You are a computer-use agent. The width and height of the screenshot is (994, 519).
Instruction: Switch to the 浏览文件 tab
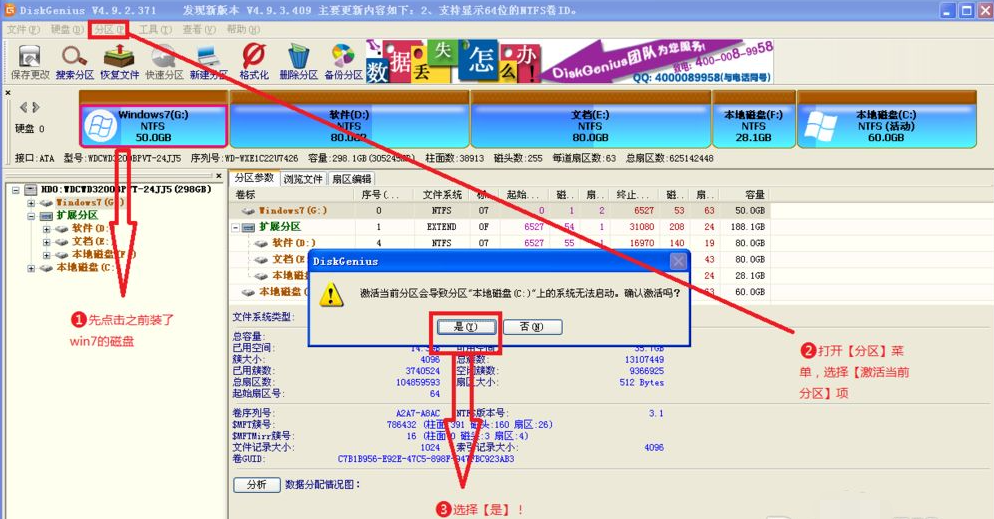tap(303, 179)
